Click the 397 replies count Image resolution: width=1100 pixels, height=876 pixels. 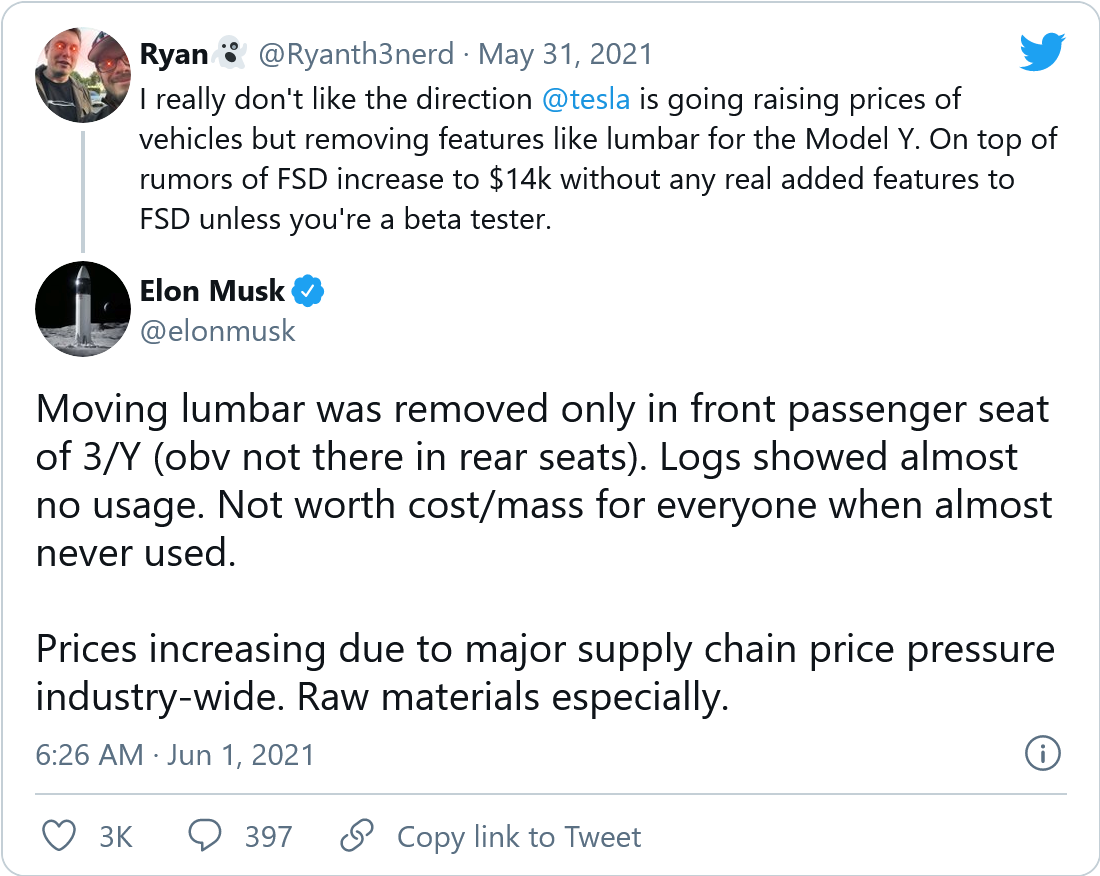coord(269,836)
